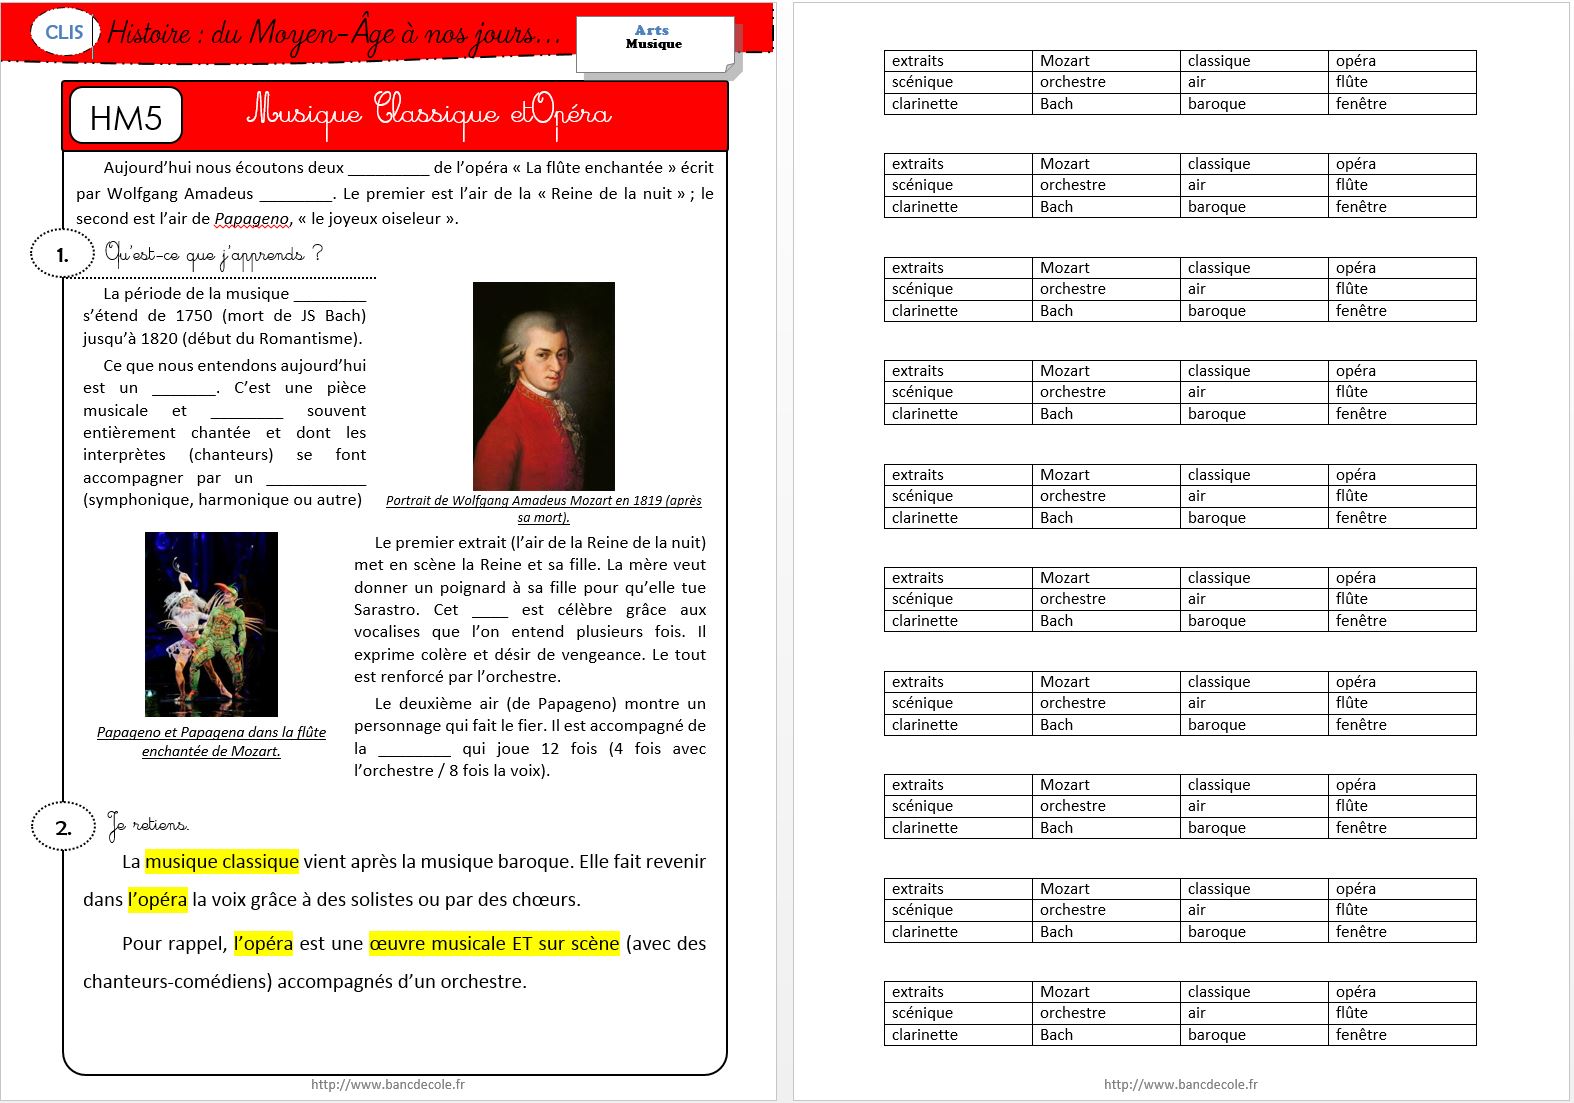Click 'scénique' cell in the topmost table

[x=958, y=82]
